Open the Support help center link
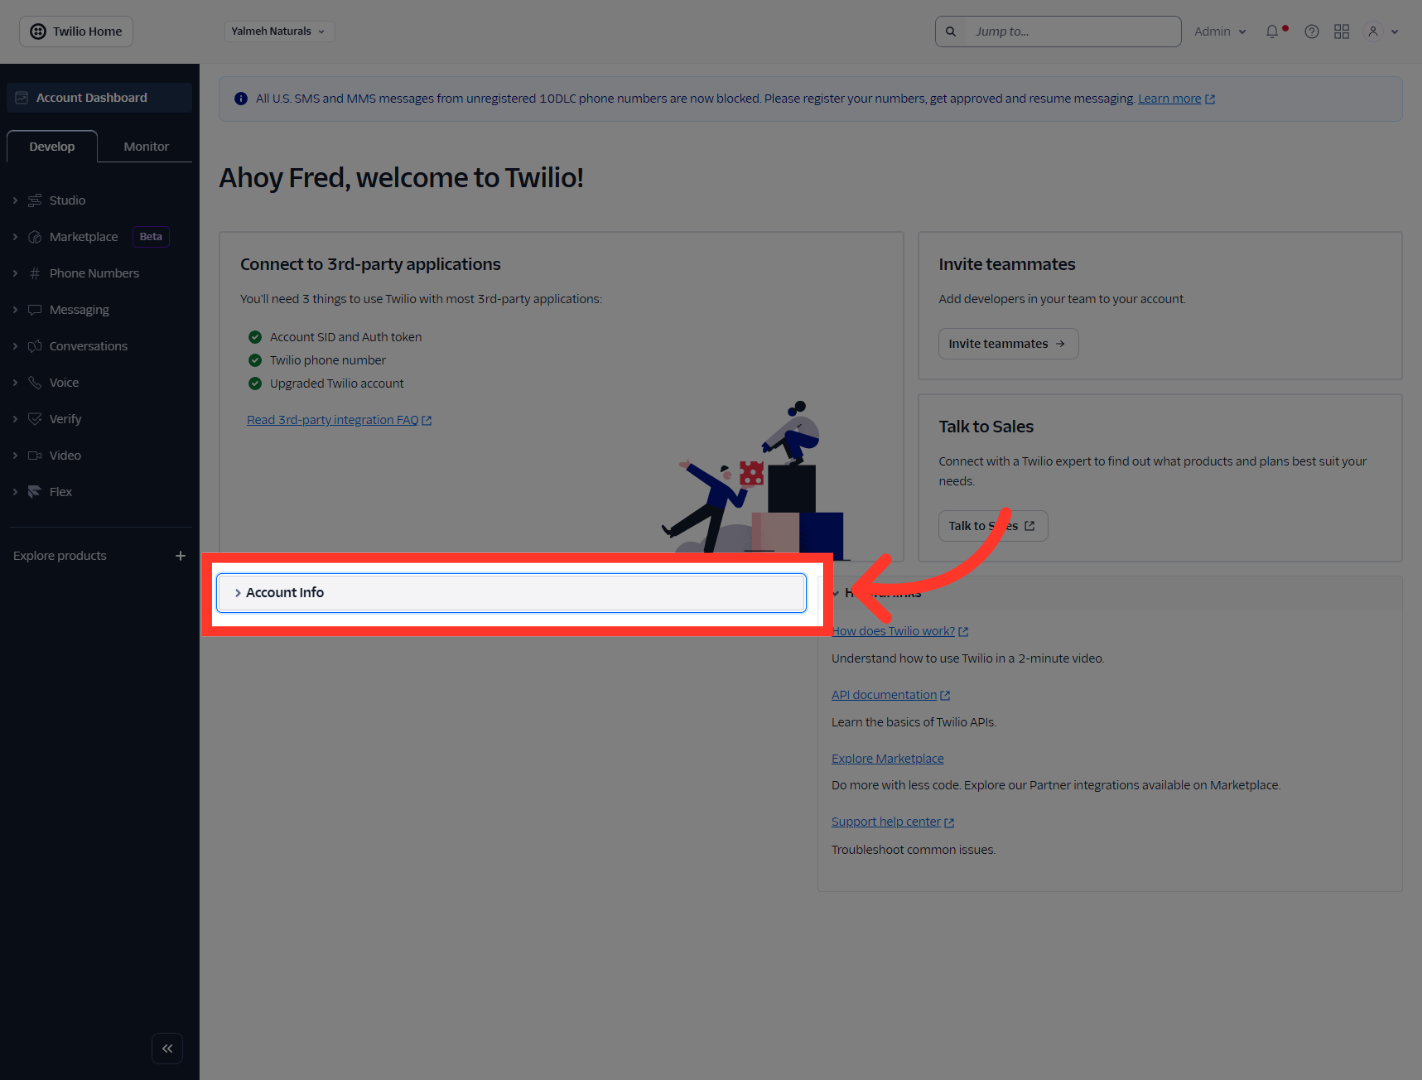This screenshot has height=1080, width=1422. (892, 822)
